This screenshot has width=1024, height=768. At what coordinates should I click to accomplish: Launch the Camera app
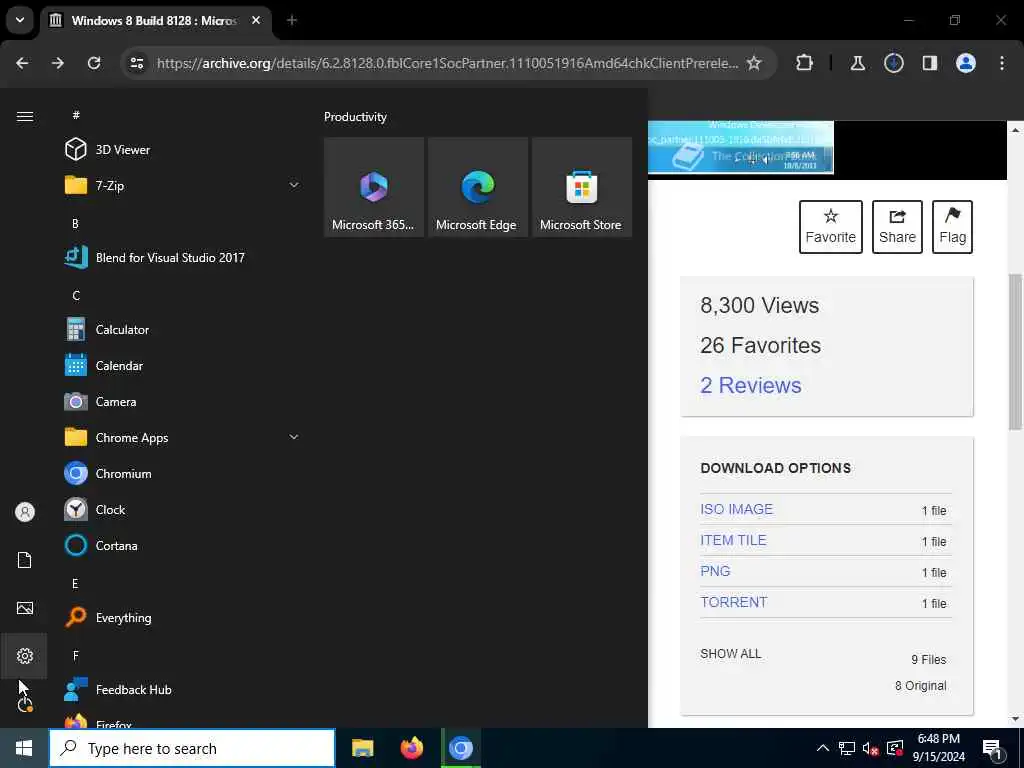tap(181, 402)
